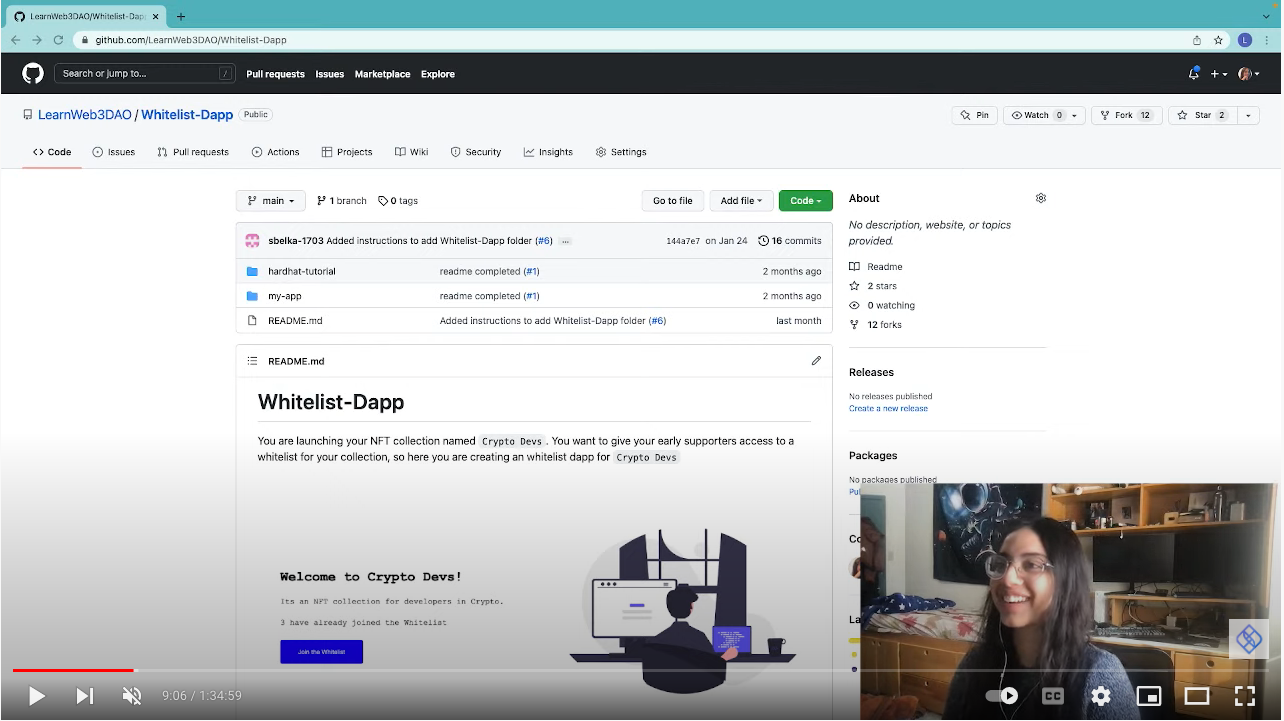Screen dimensions: 1284x721
Task: Click the video progress bar
Action: [642, 670]
